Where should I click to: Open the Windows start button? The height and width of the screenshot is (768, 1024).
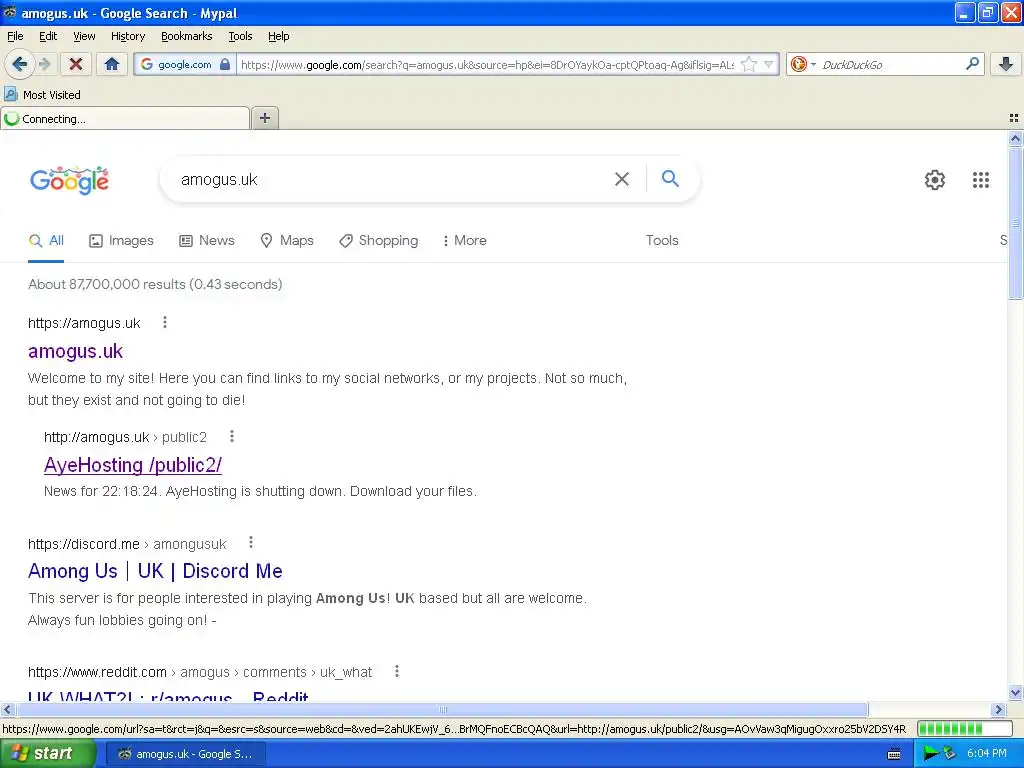tap(47, 754)
